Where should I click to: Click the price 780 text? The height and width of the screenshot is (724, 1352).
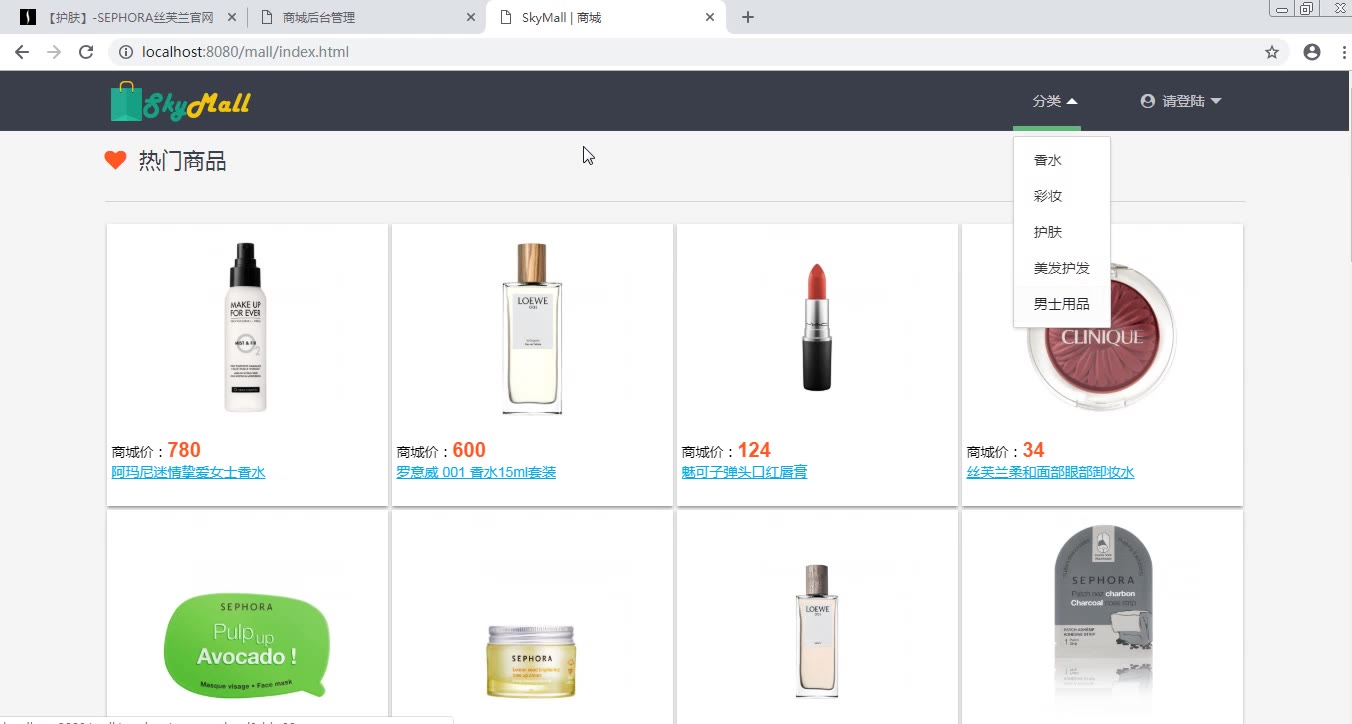[x=184, y=450]
